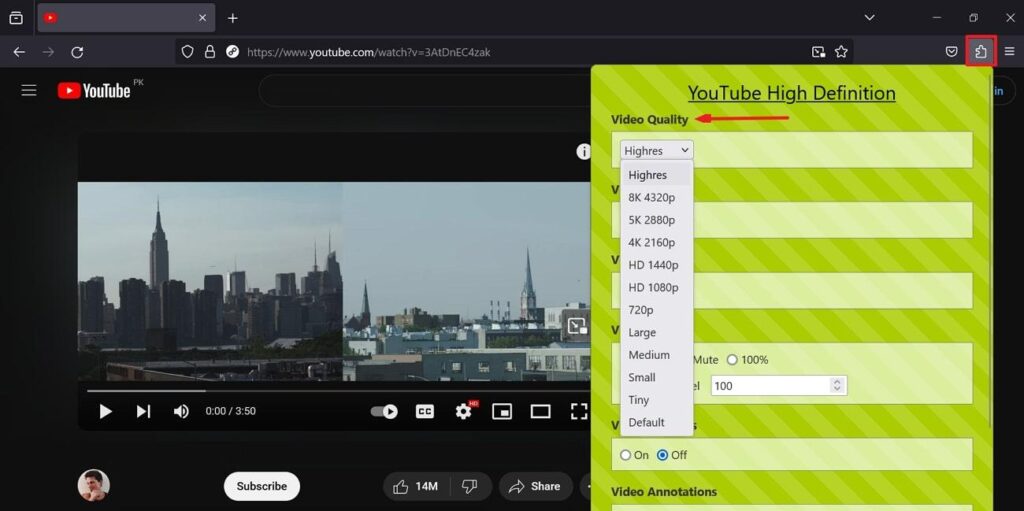1024x511 pixels.
Task: Select 4K 2160p quality option
Action: coord(656,242)
